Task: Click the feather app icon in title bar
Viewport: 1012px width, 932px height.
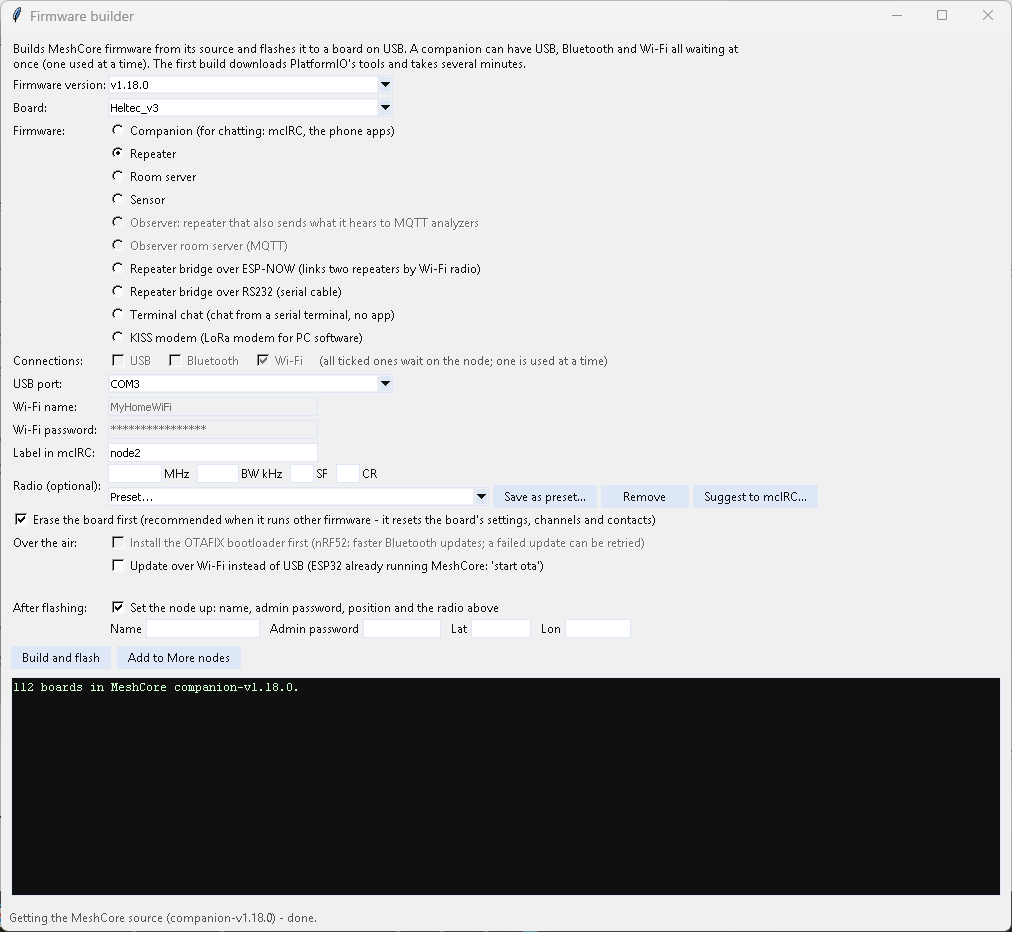Action: click(x=17, y=15)
